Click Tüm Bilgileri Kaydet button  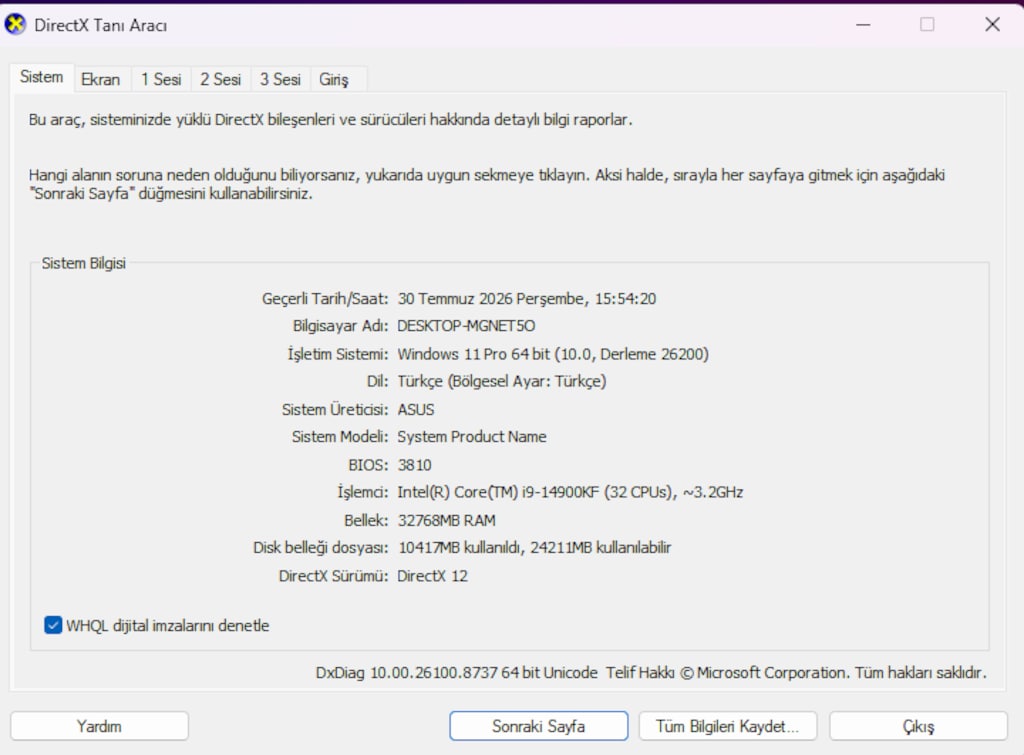click(728, 726)
